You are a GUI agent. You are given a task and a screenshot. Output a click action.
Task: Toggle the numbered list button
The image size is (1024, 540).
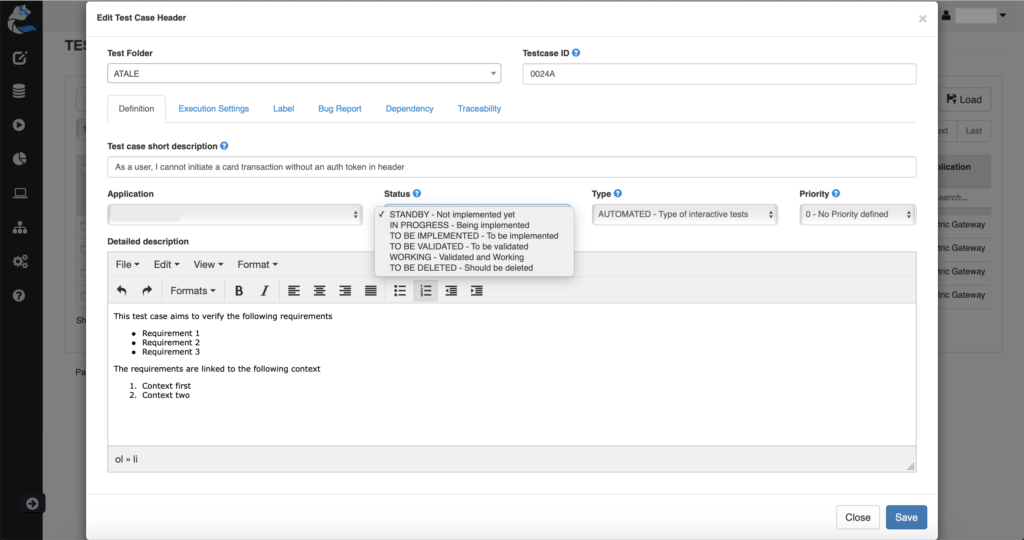point(425,291)
